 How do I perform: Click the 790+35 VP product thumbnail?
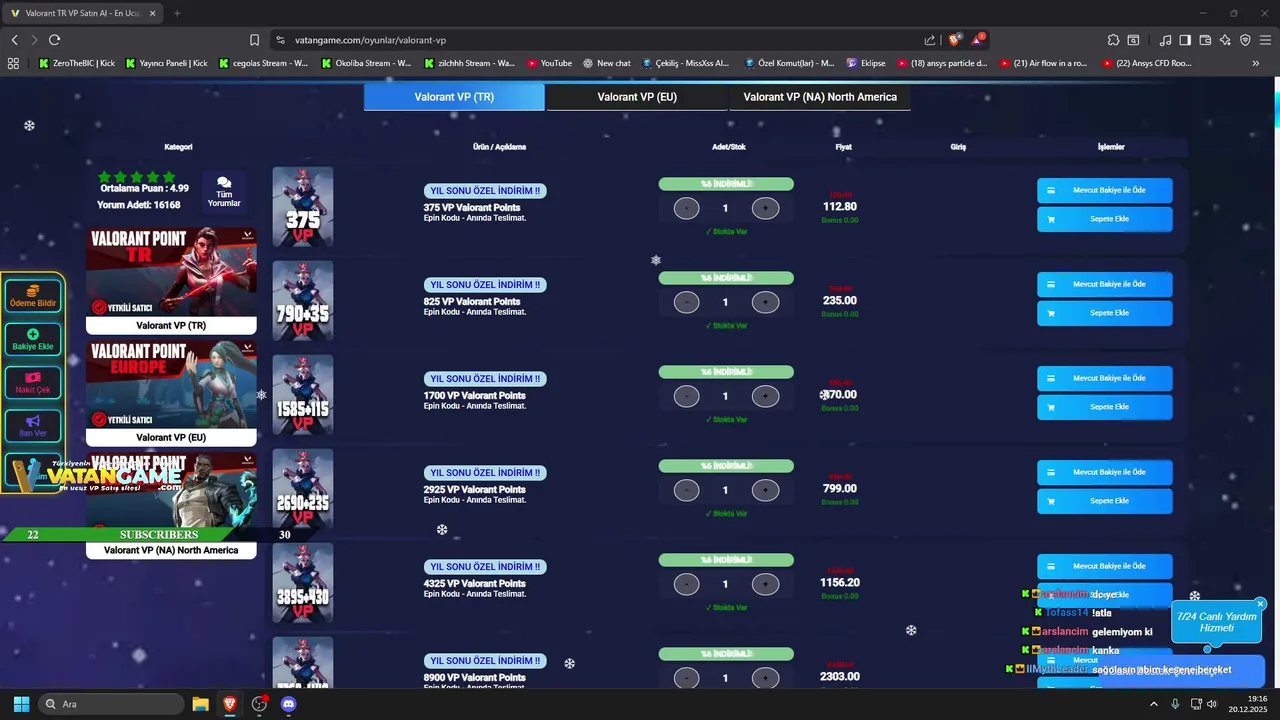(x=303, y=301)
